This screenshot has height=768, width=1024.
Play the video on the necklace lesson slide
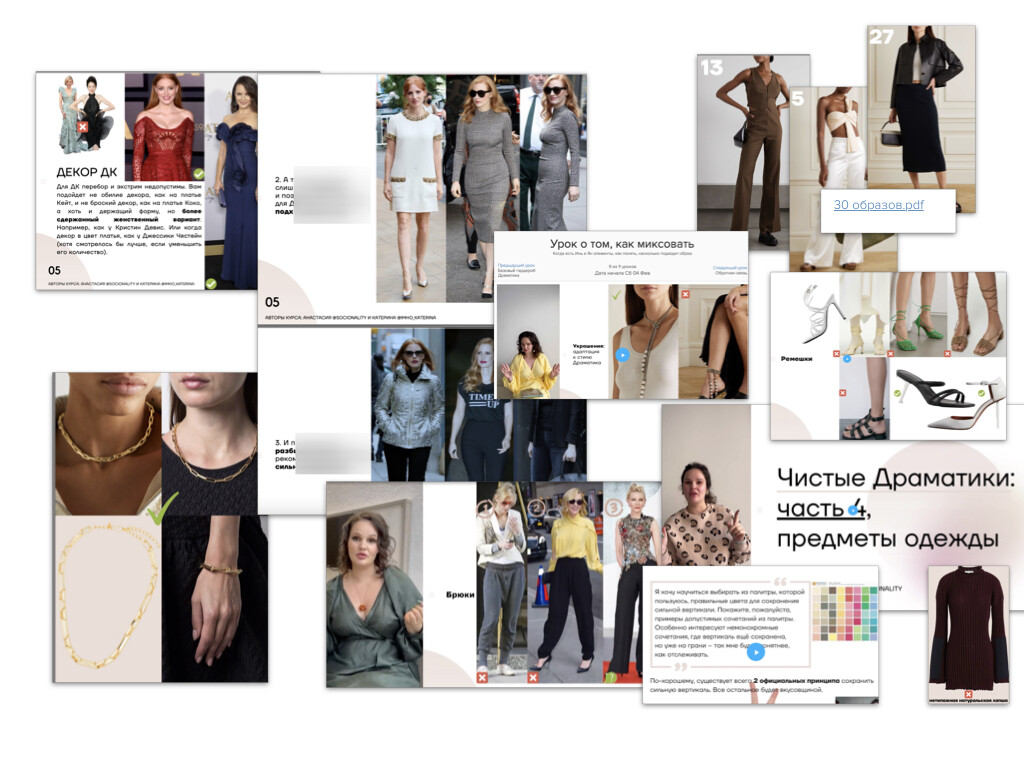622,354
